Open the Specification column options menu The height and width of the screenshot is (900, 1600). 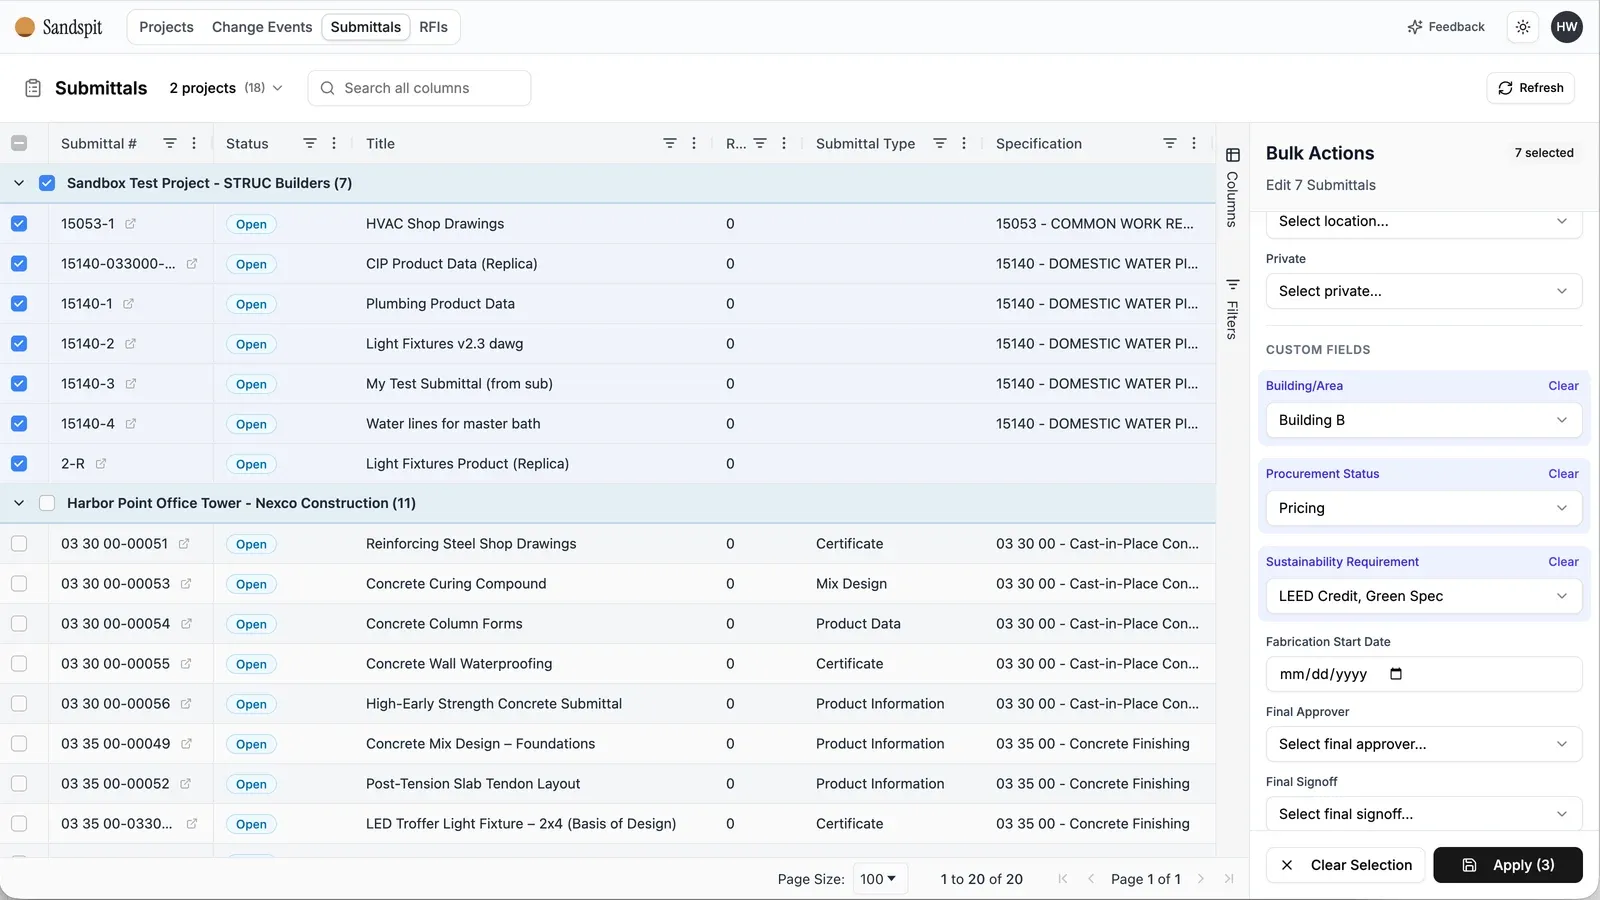tap(1194, 144)
